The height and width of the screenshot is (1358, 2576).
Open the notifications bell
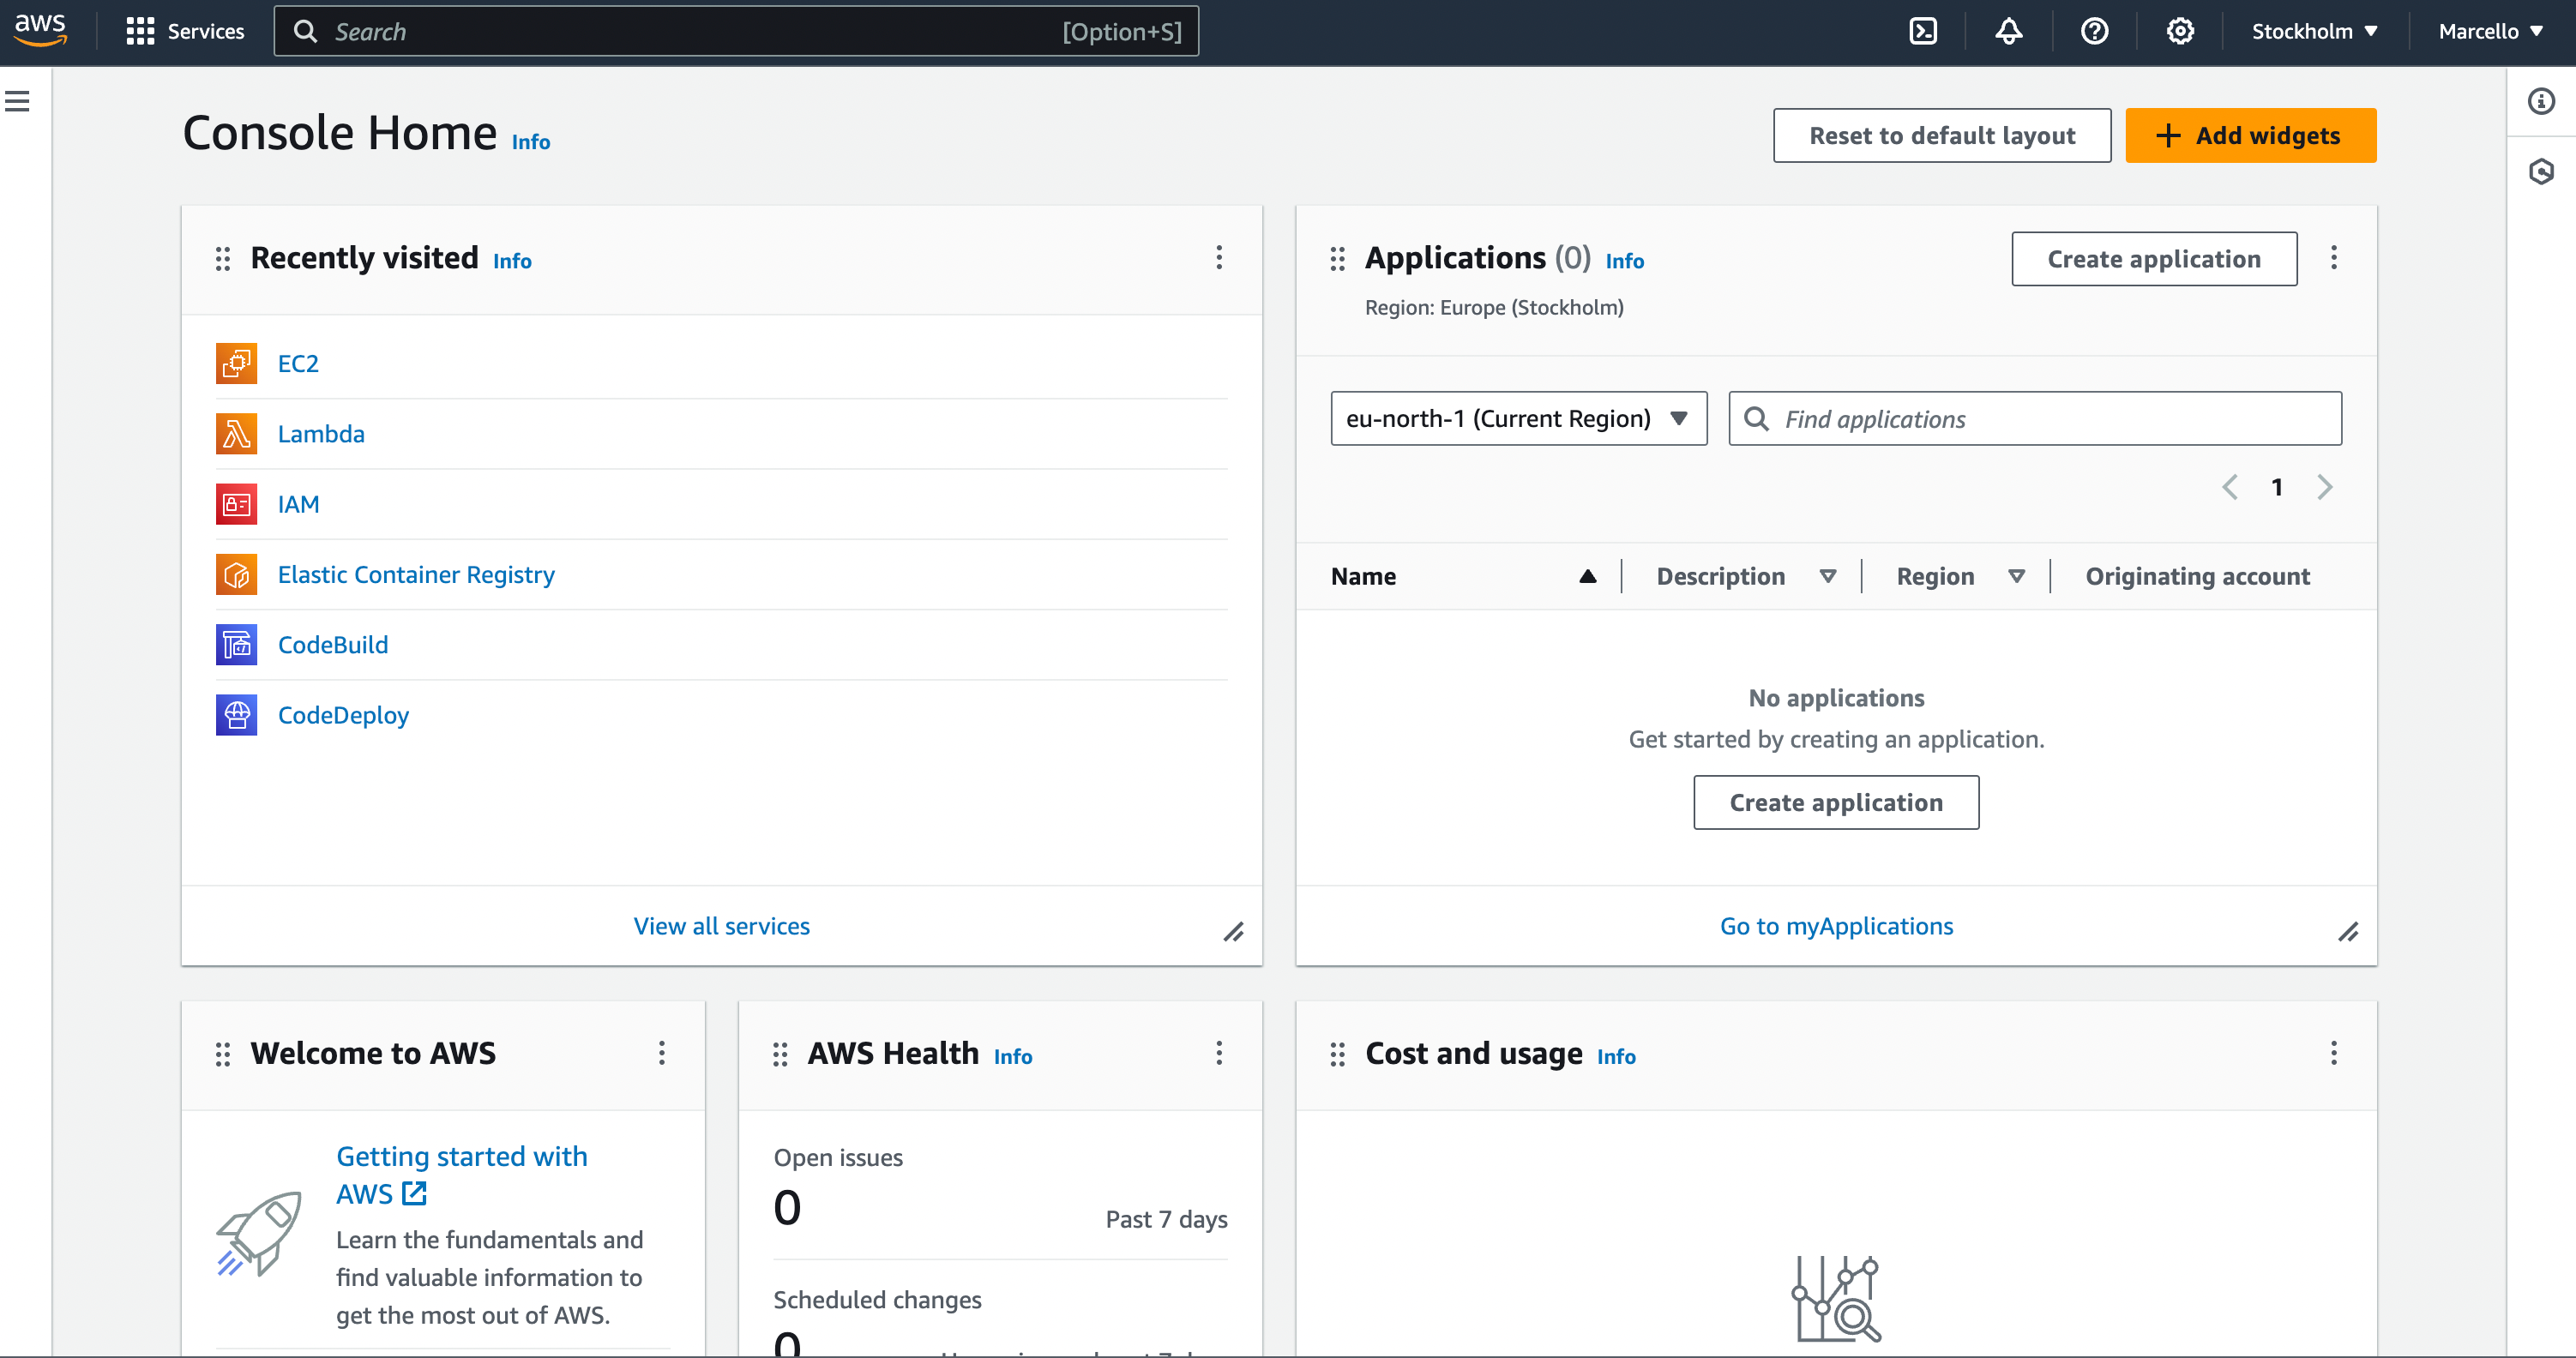(2008, 31)
